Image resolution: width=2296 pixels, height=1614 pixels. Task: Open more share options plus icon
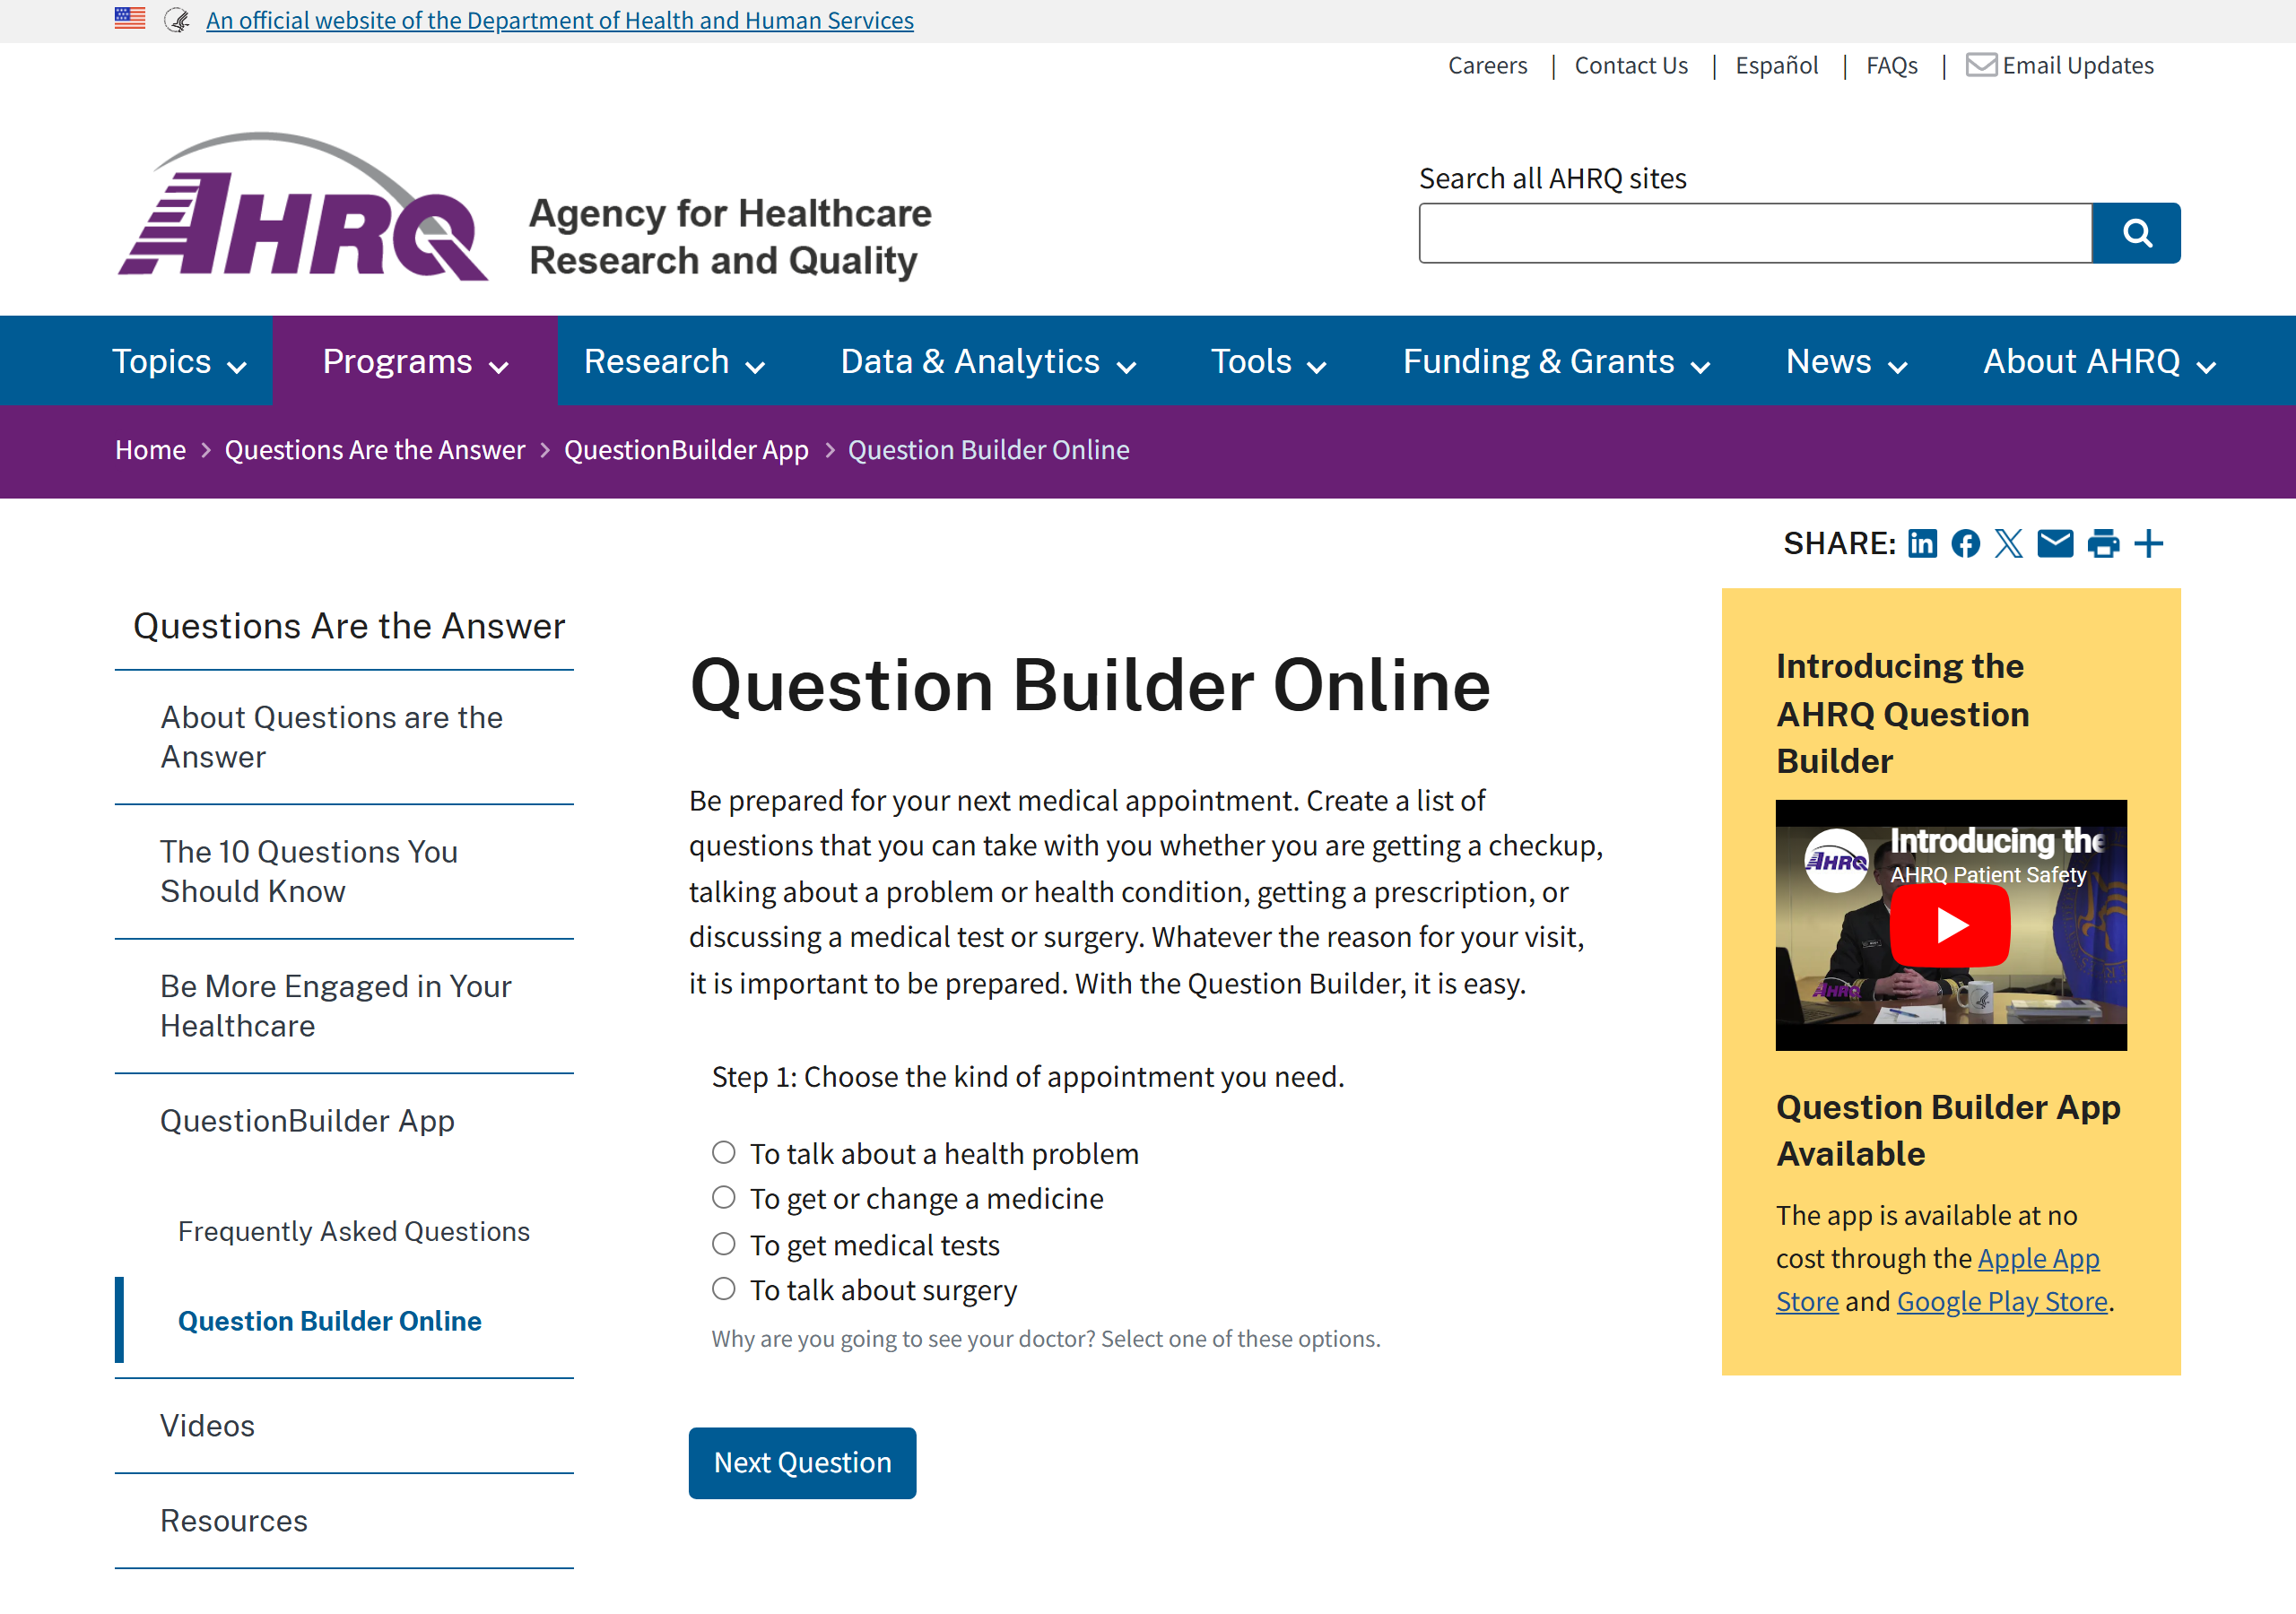[x=2148, y=543]
